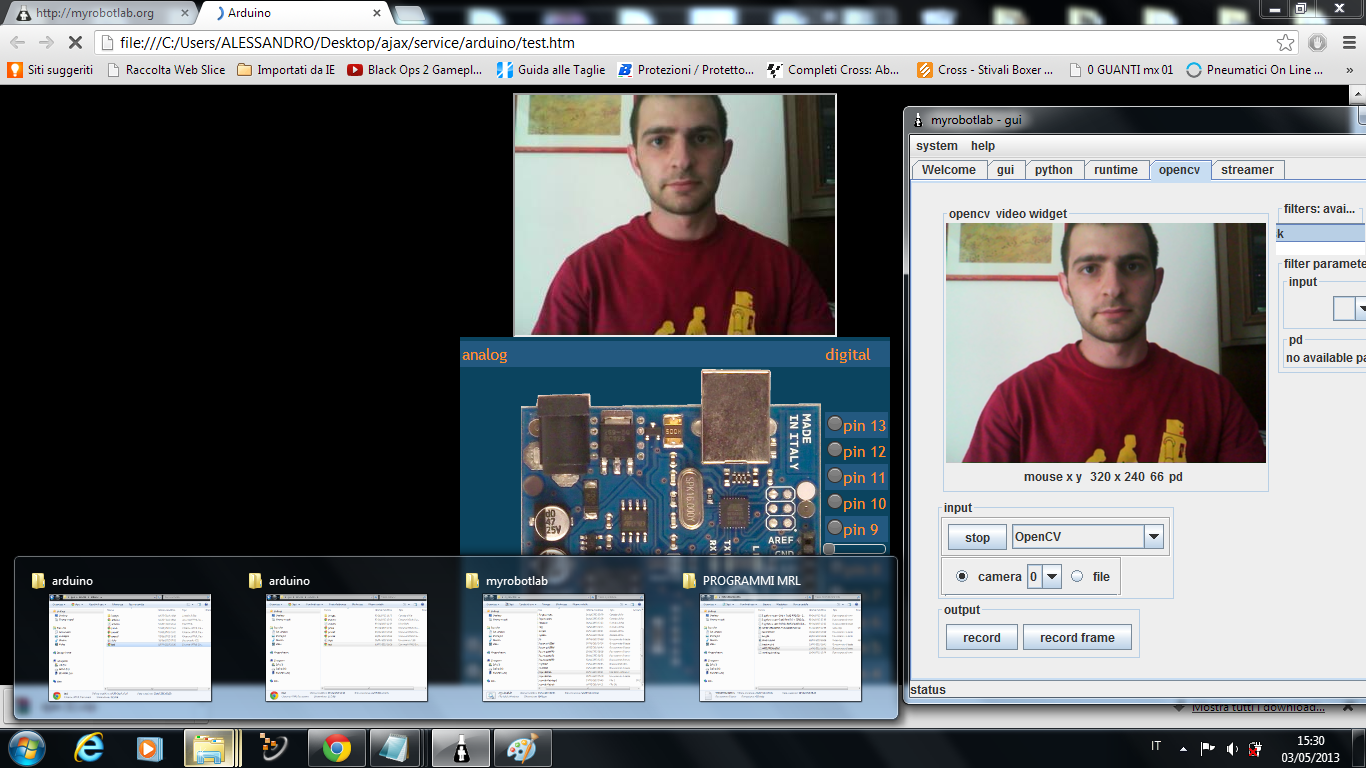Open the Siti suggeriti bookmark
Viewport: 1366px width, 768px height.
click(x=51, y=70)
